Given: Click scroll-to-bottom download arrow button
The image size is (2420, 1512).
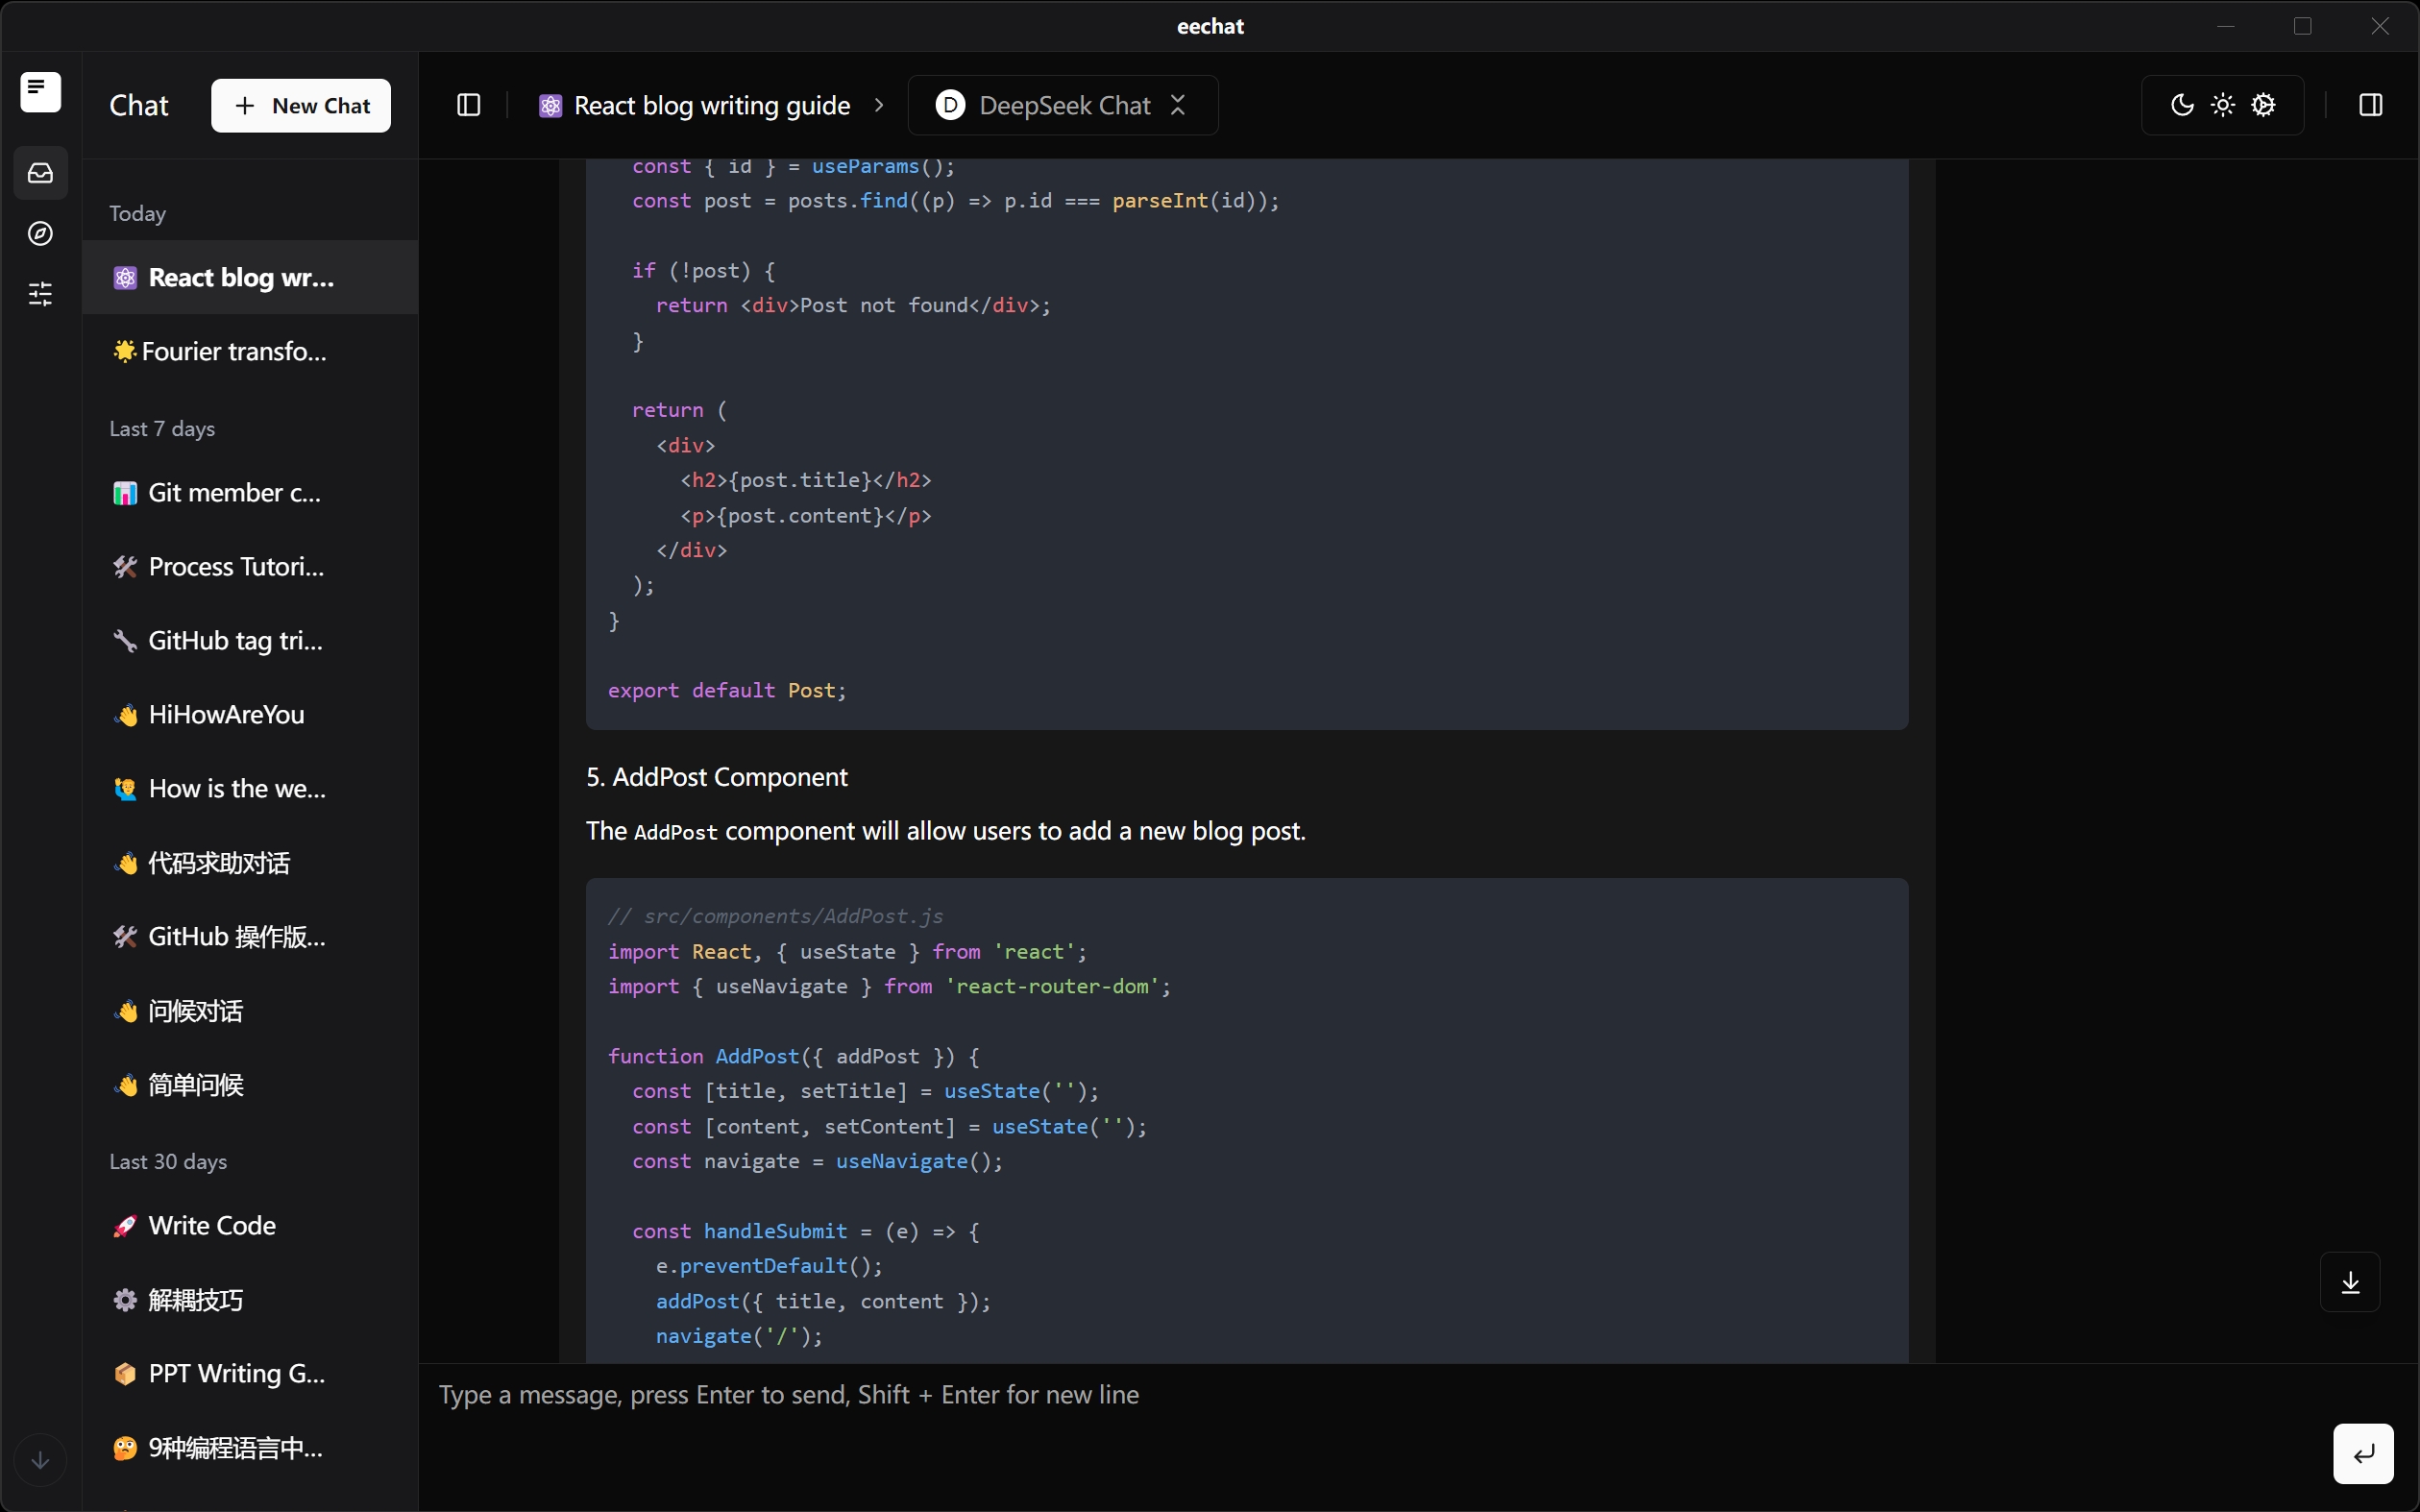Looking at the screenshot, I should click(2350, 1282).
